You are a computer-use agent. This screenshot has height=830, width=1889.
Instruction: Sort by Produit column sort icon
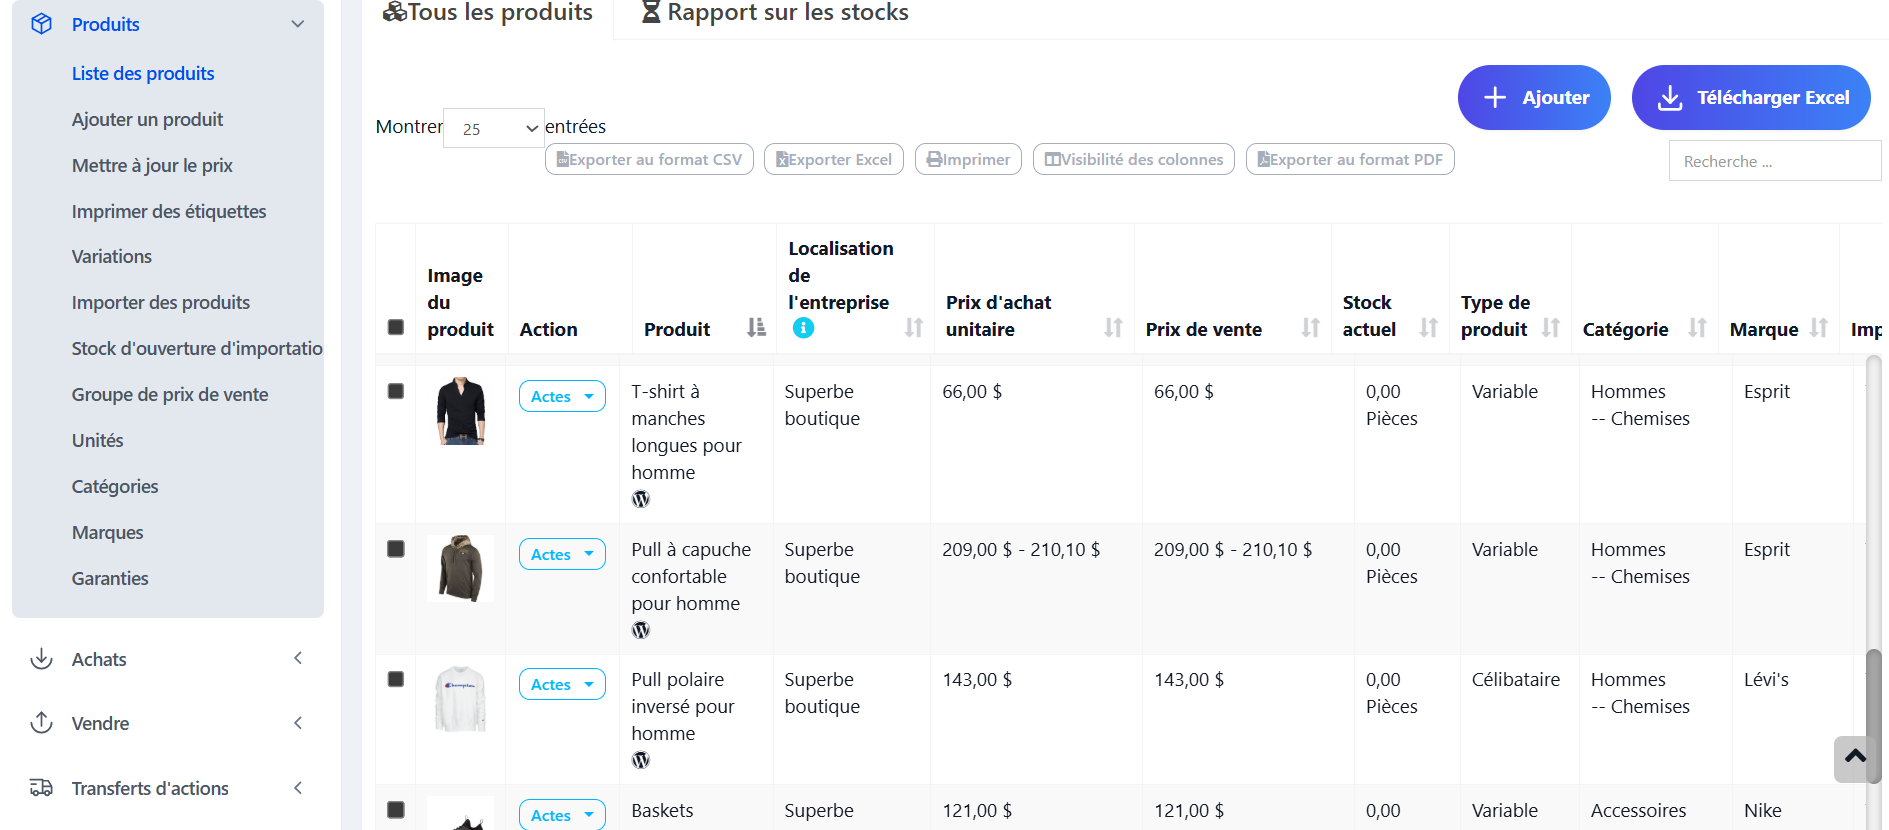(756, 328)
